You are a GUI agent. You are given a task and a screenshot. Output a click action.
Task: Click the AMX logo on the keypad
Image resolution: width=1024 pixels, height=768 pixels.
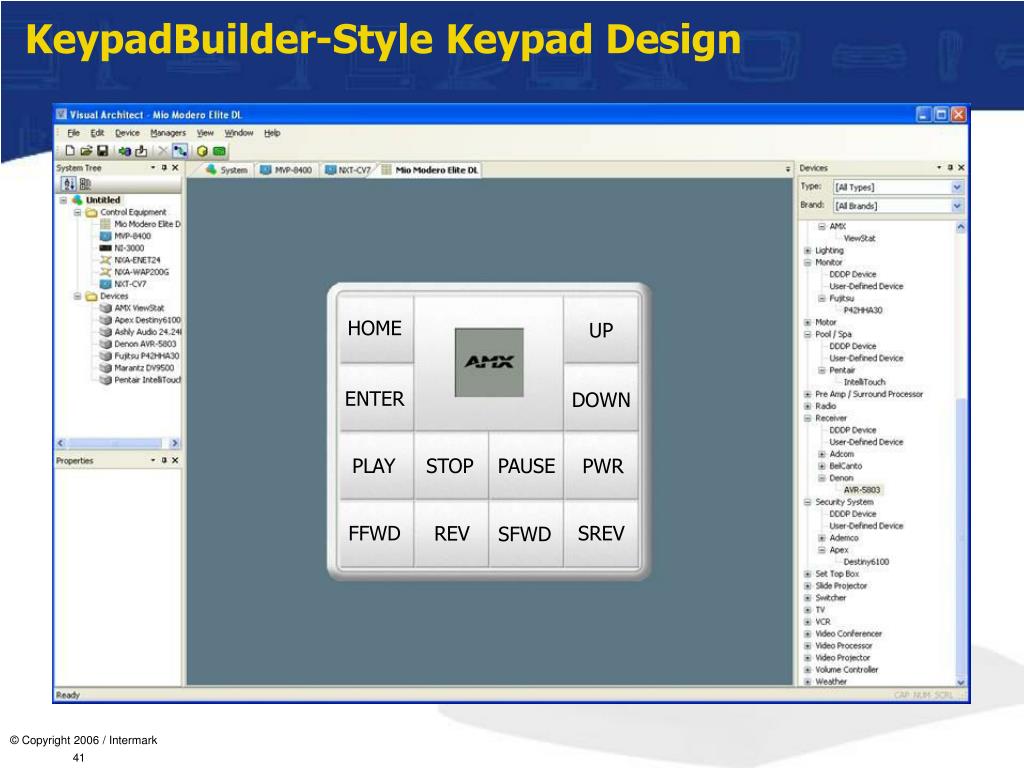coord(489,362)
